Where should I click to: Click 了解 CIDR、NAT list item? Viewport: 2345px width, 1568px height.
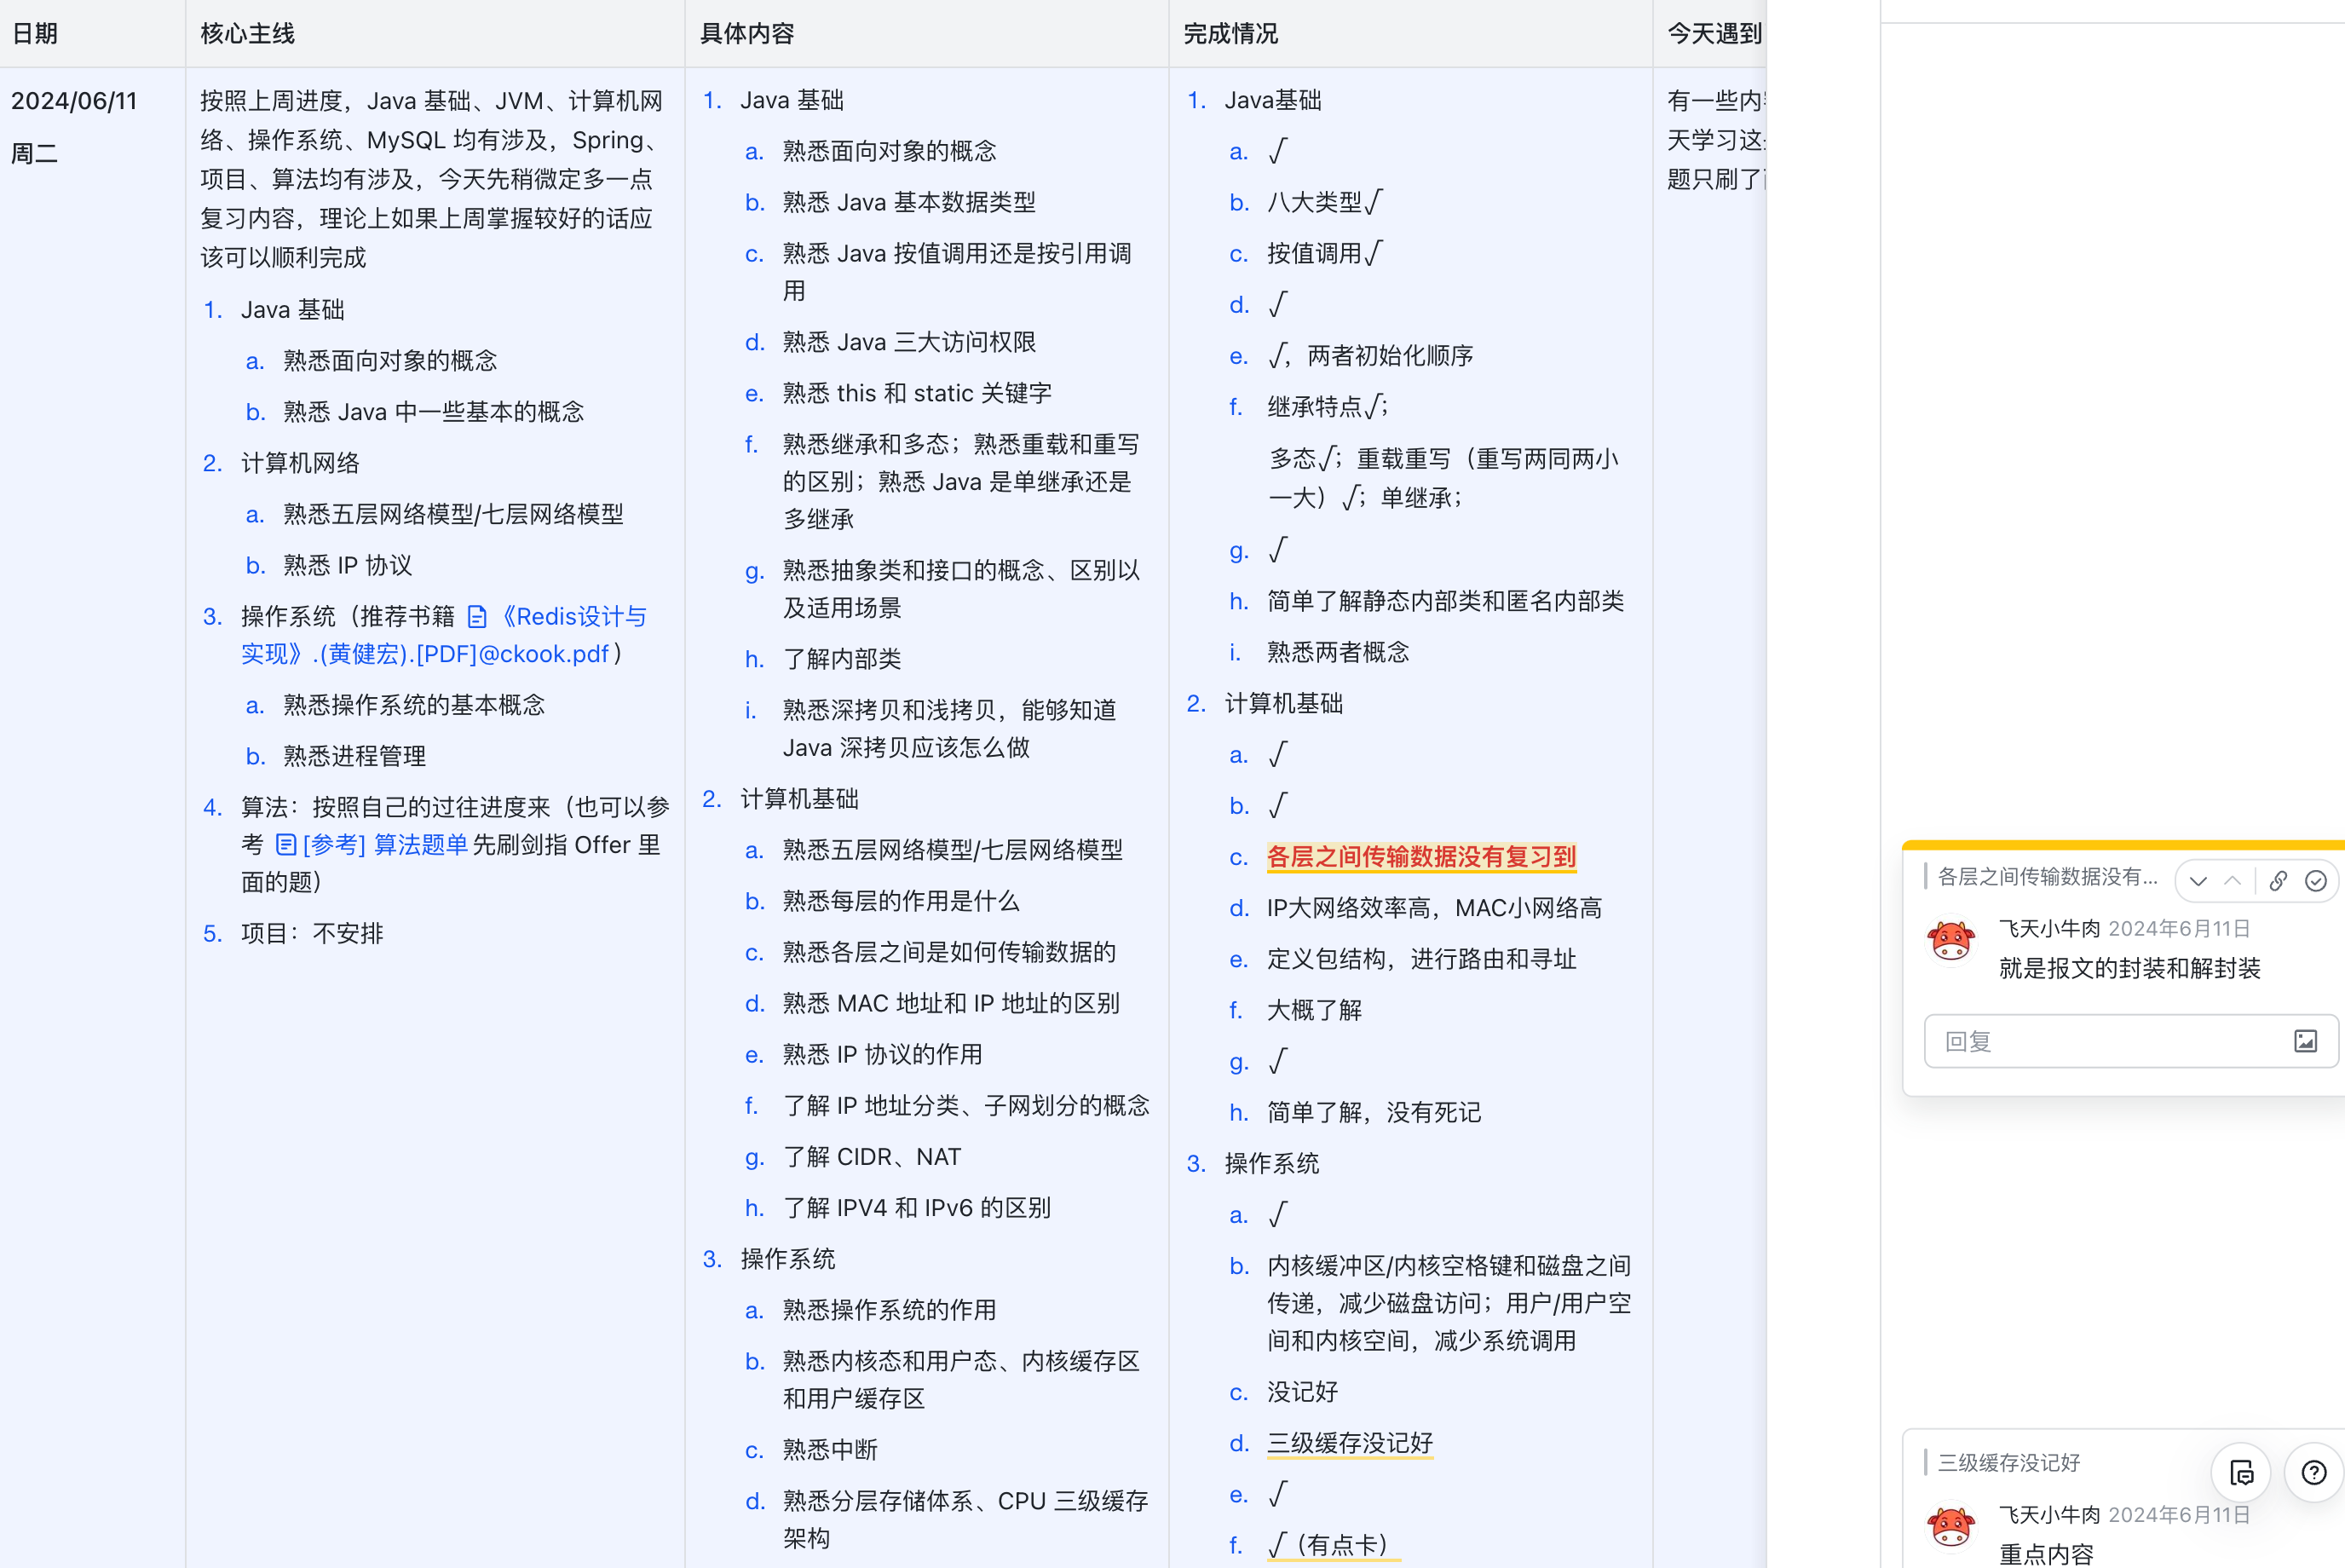(871, 1157)
